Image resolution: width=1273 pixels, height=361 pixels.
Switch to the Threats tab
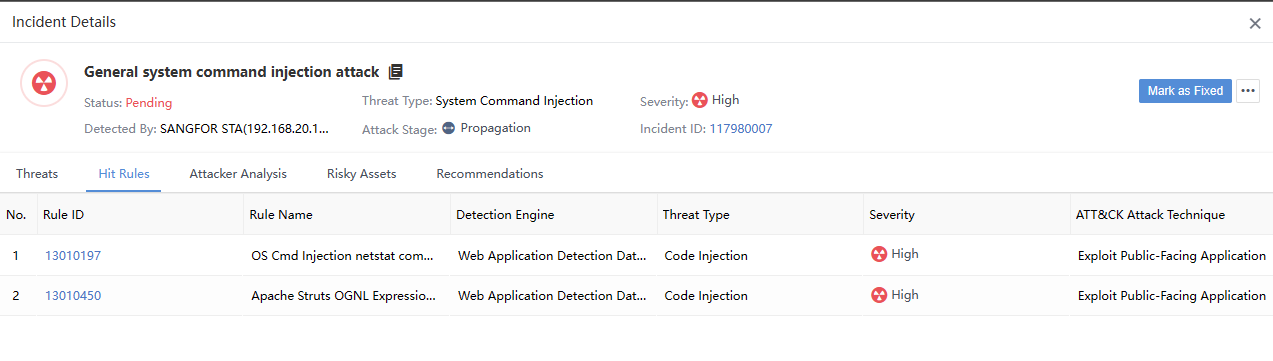(x=37, y=174)
